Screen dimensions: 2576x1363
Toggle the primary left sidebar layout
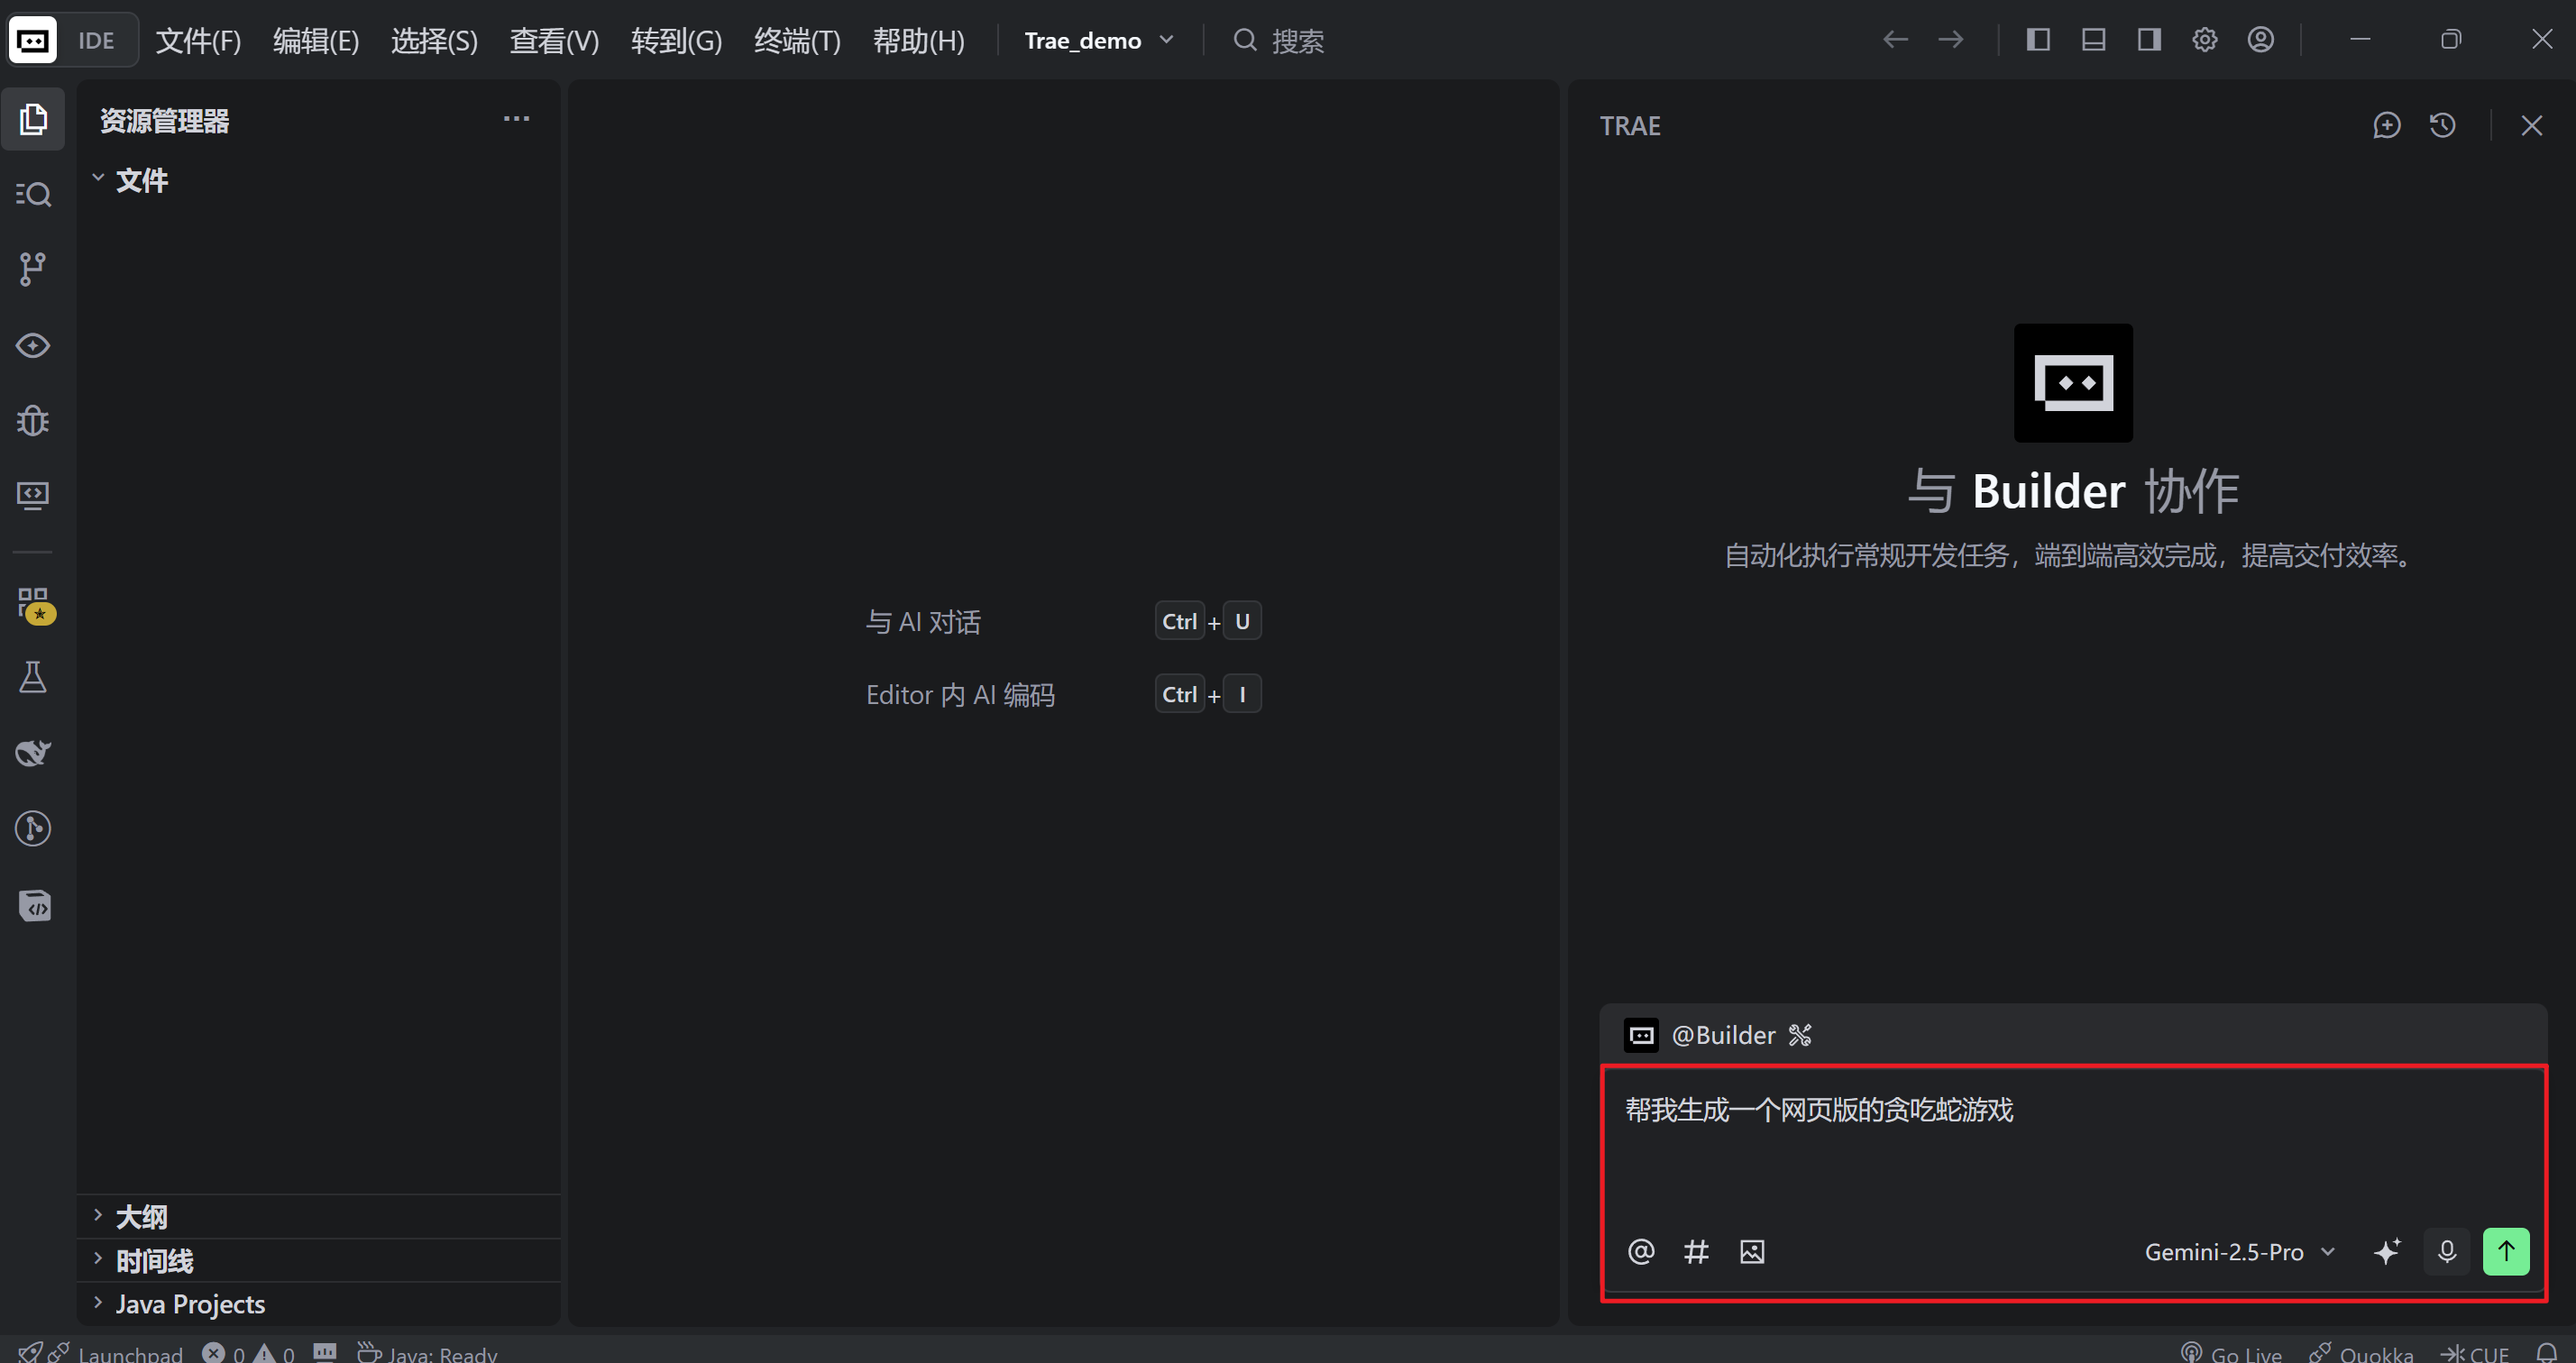(x=2037, y=40)
